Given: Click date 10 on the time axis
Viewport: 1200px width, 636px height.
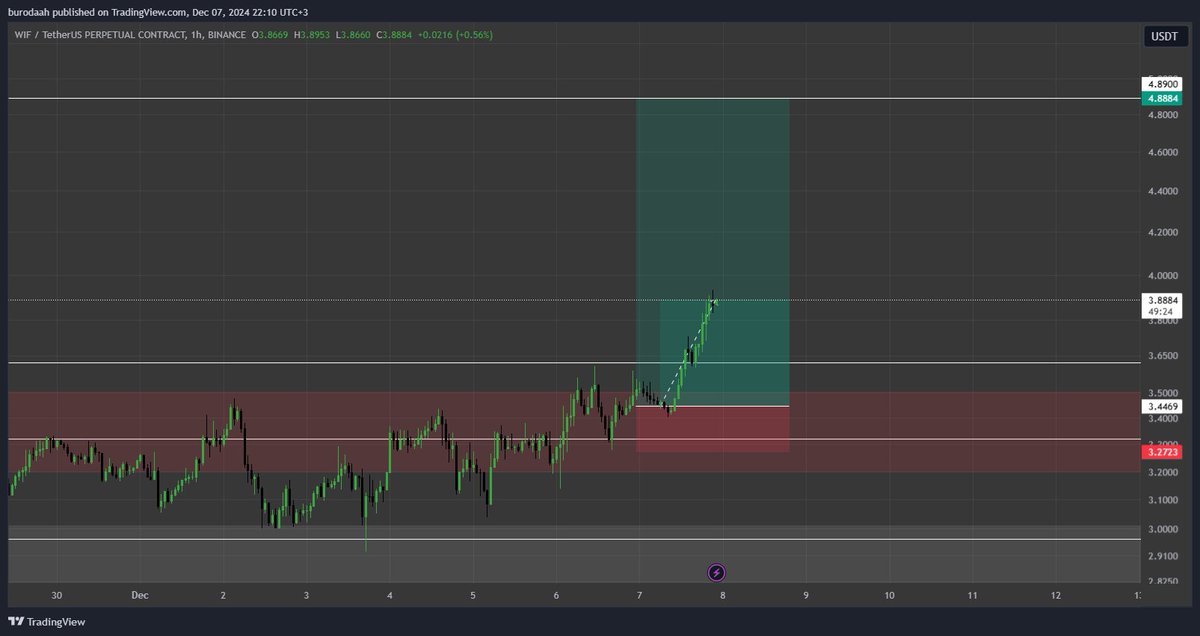Looking at the screenshot, I should tap(889, 595).
